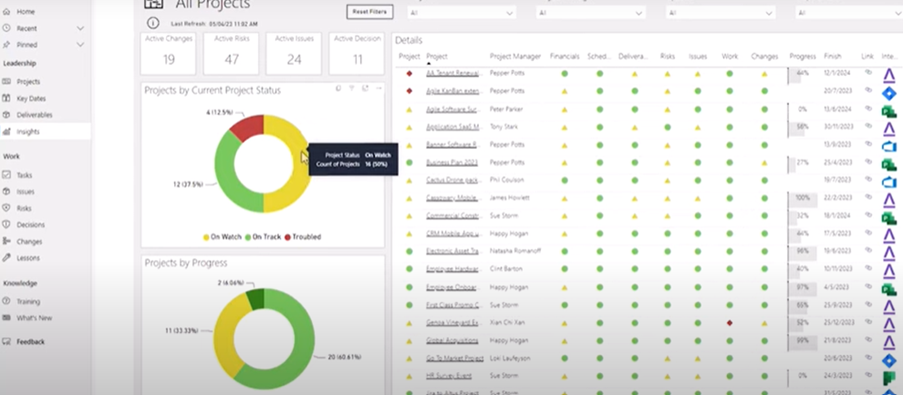Sort by the Changes column header
This screenshot has width=903, height=395.
click(764, 56)
